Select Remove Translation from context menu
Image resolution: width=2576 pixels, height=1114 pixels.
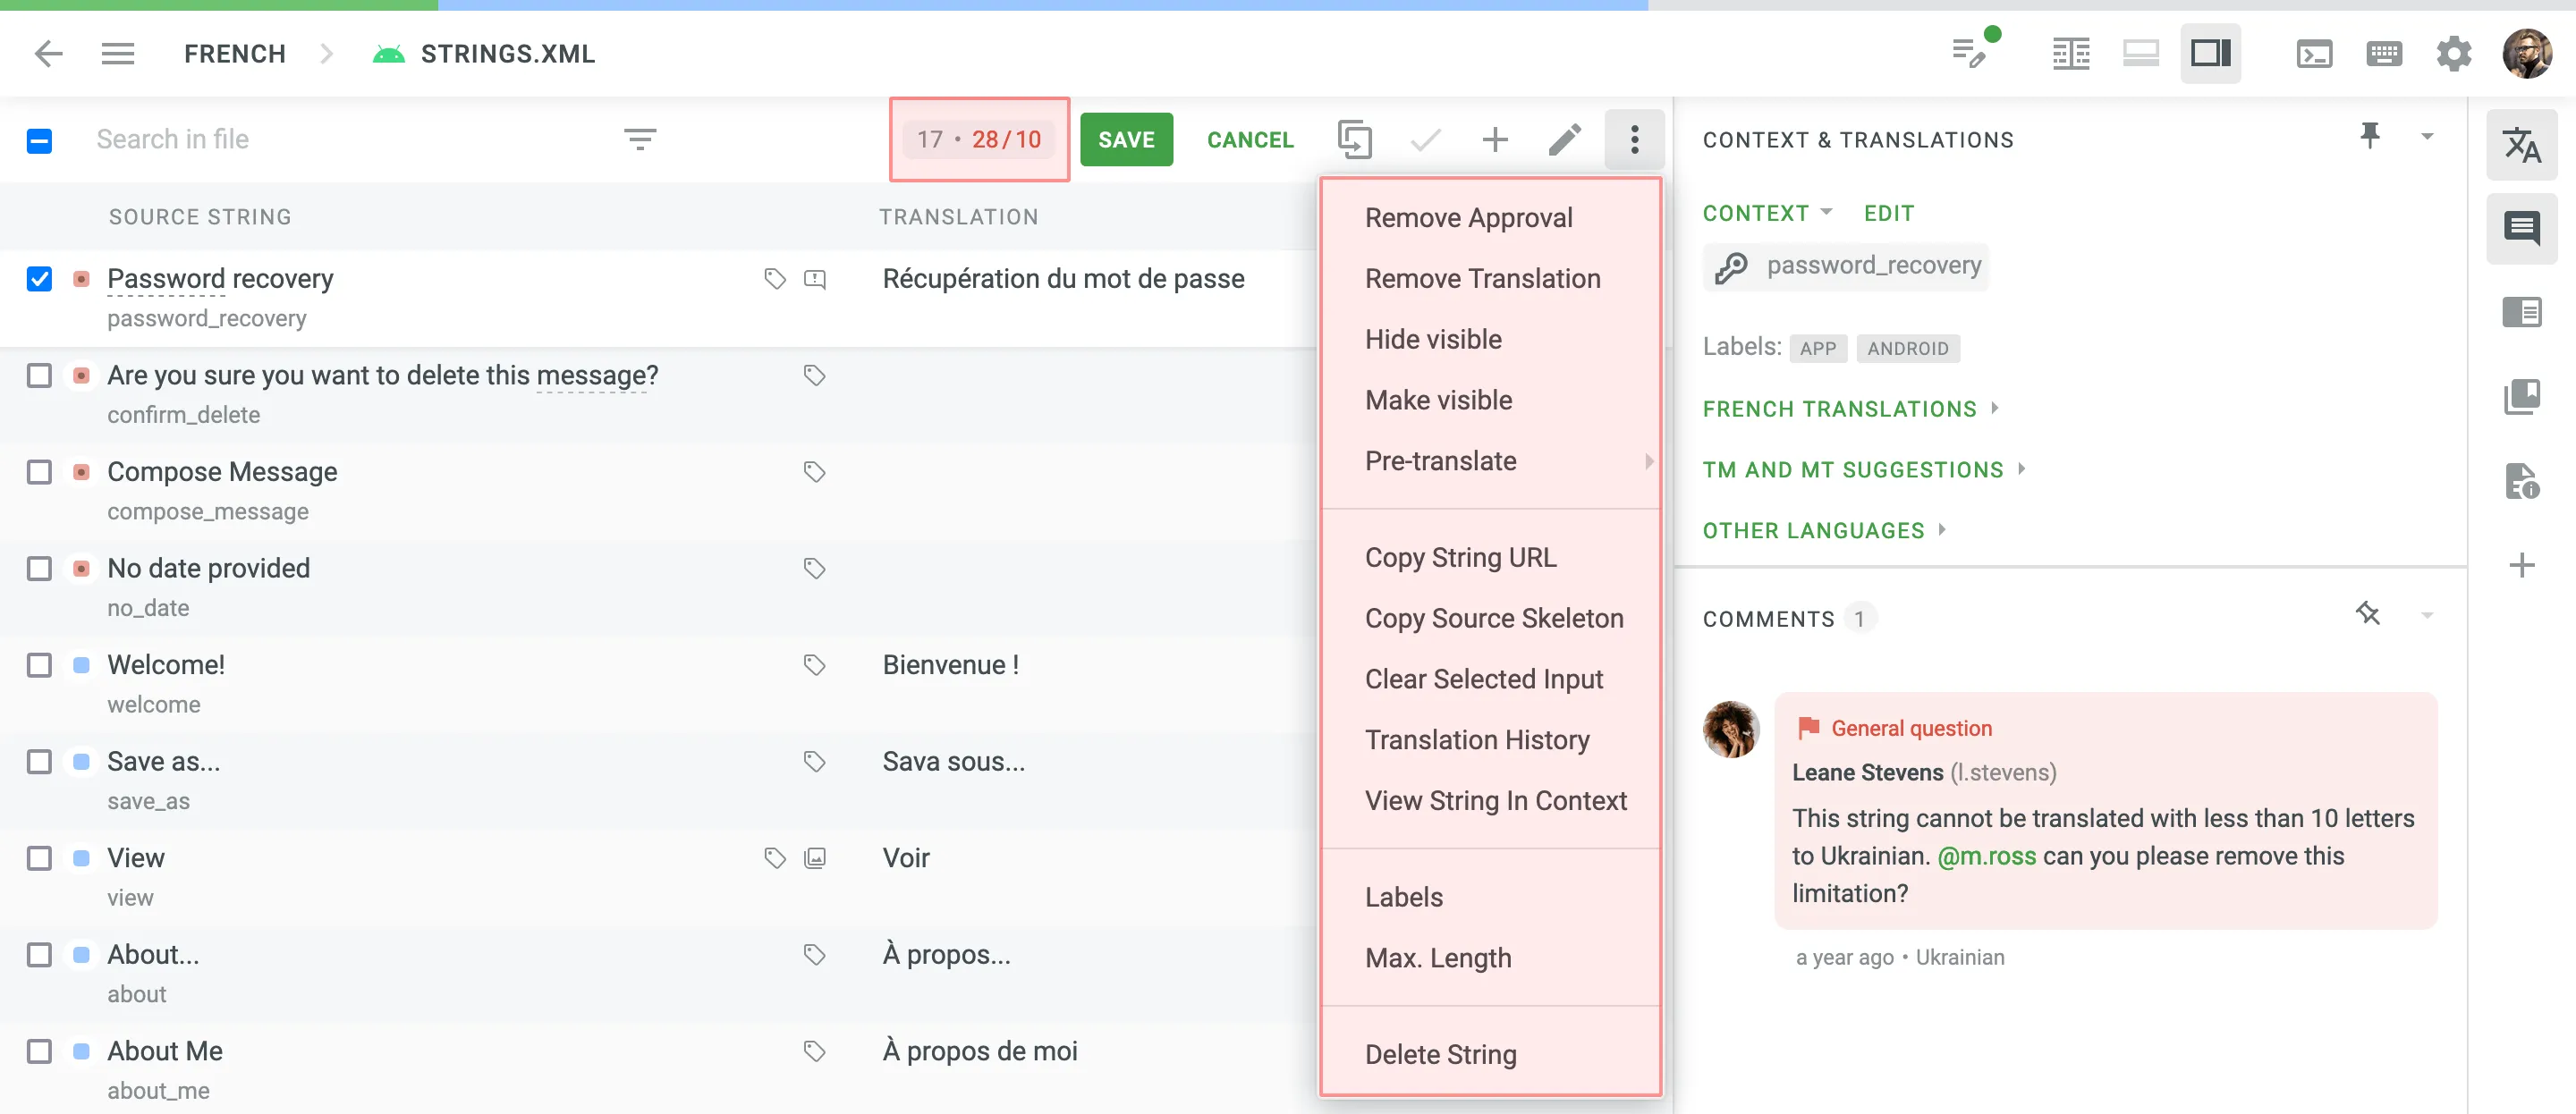click(1482, 278)
